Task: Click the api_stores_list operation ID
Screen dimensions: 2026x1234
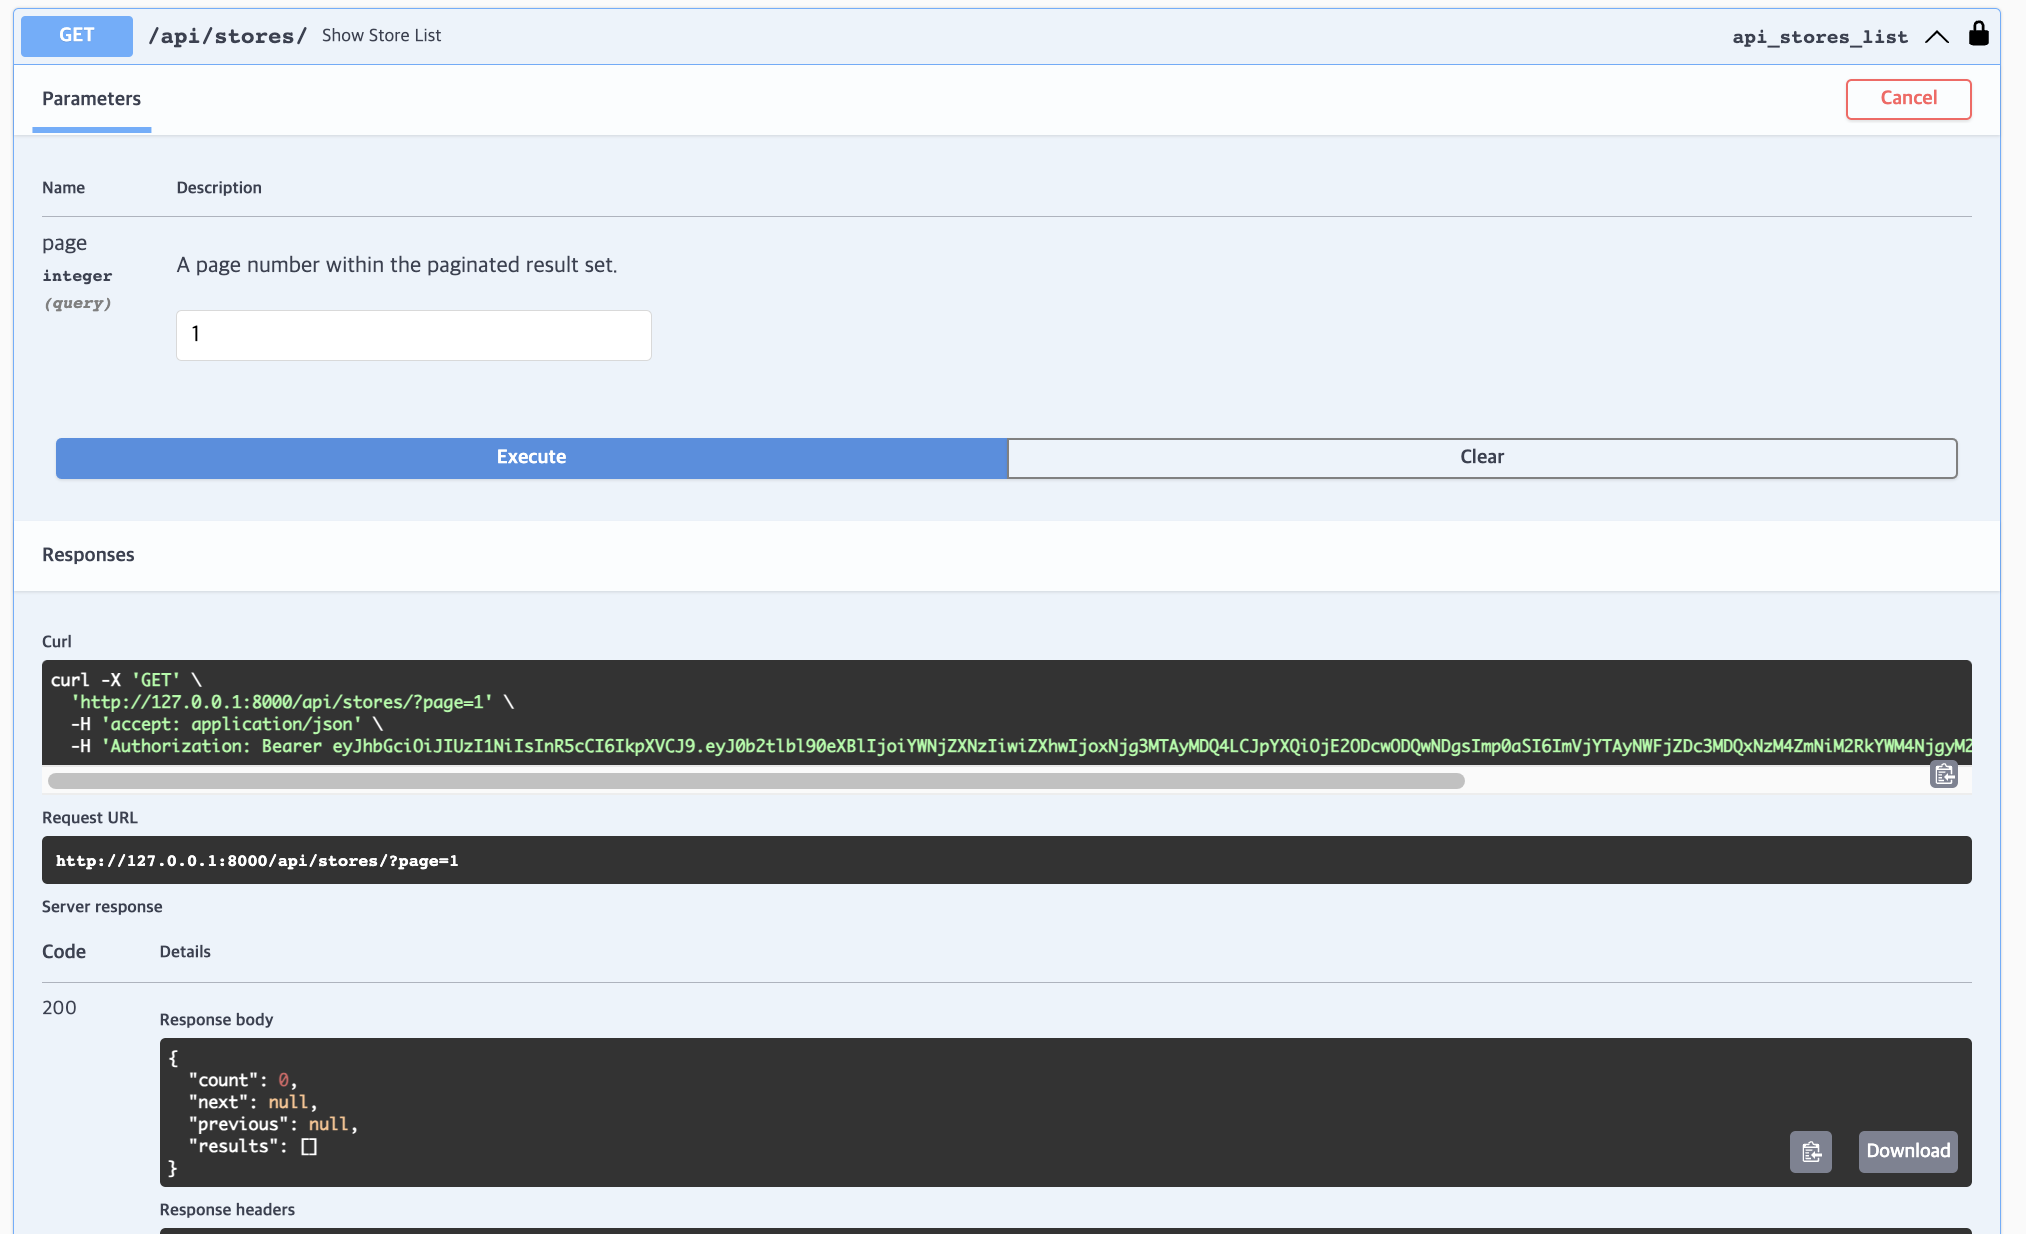Action: point(1819,37)
